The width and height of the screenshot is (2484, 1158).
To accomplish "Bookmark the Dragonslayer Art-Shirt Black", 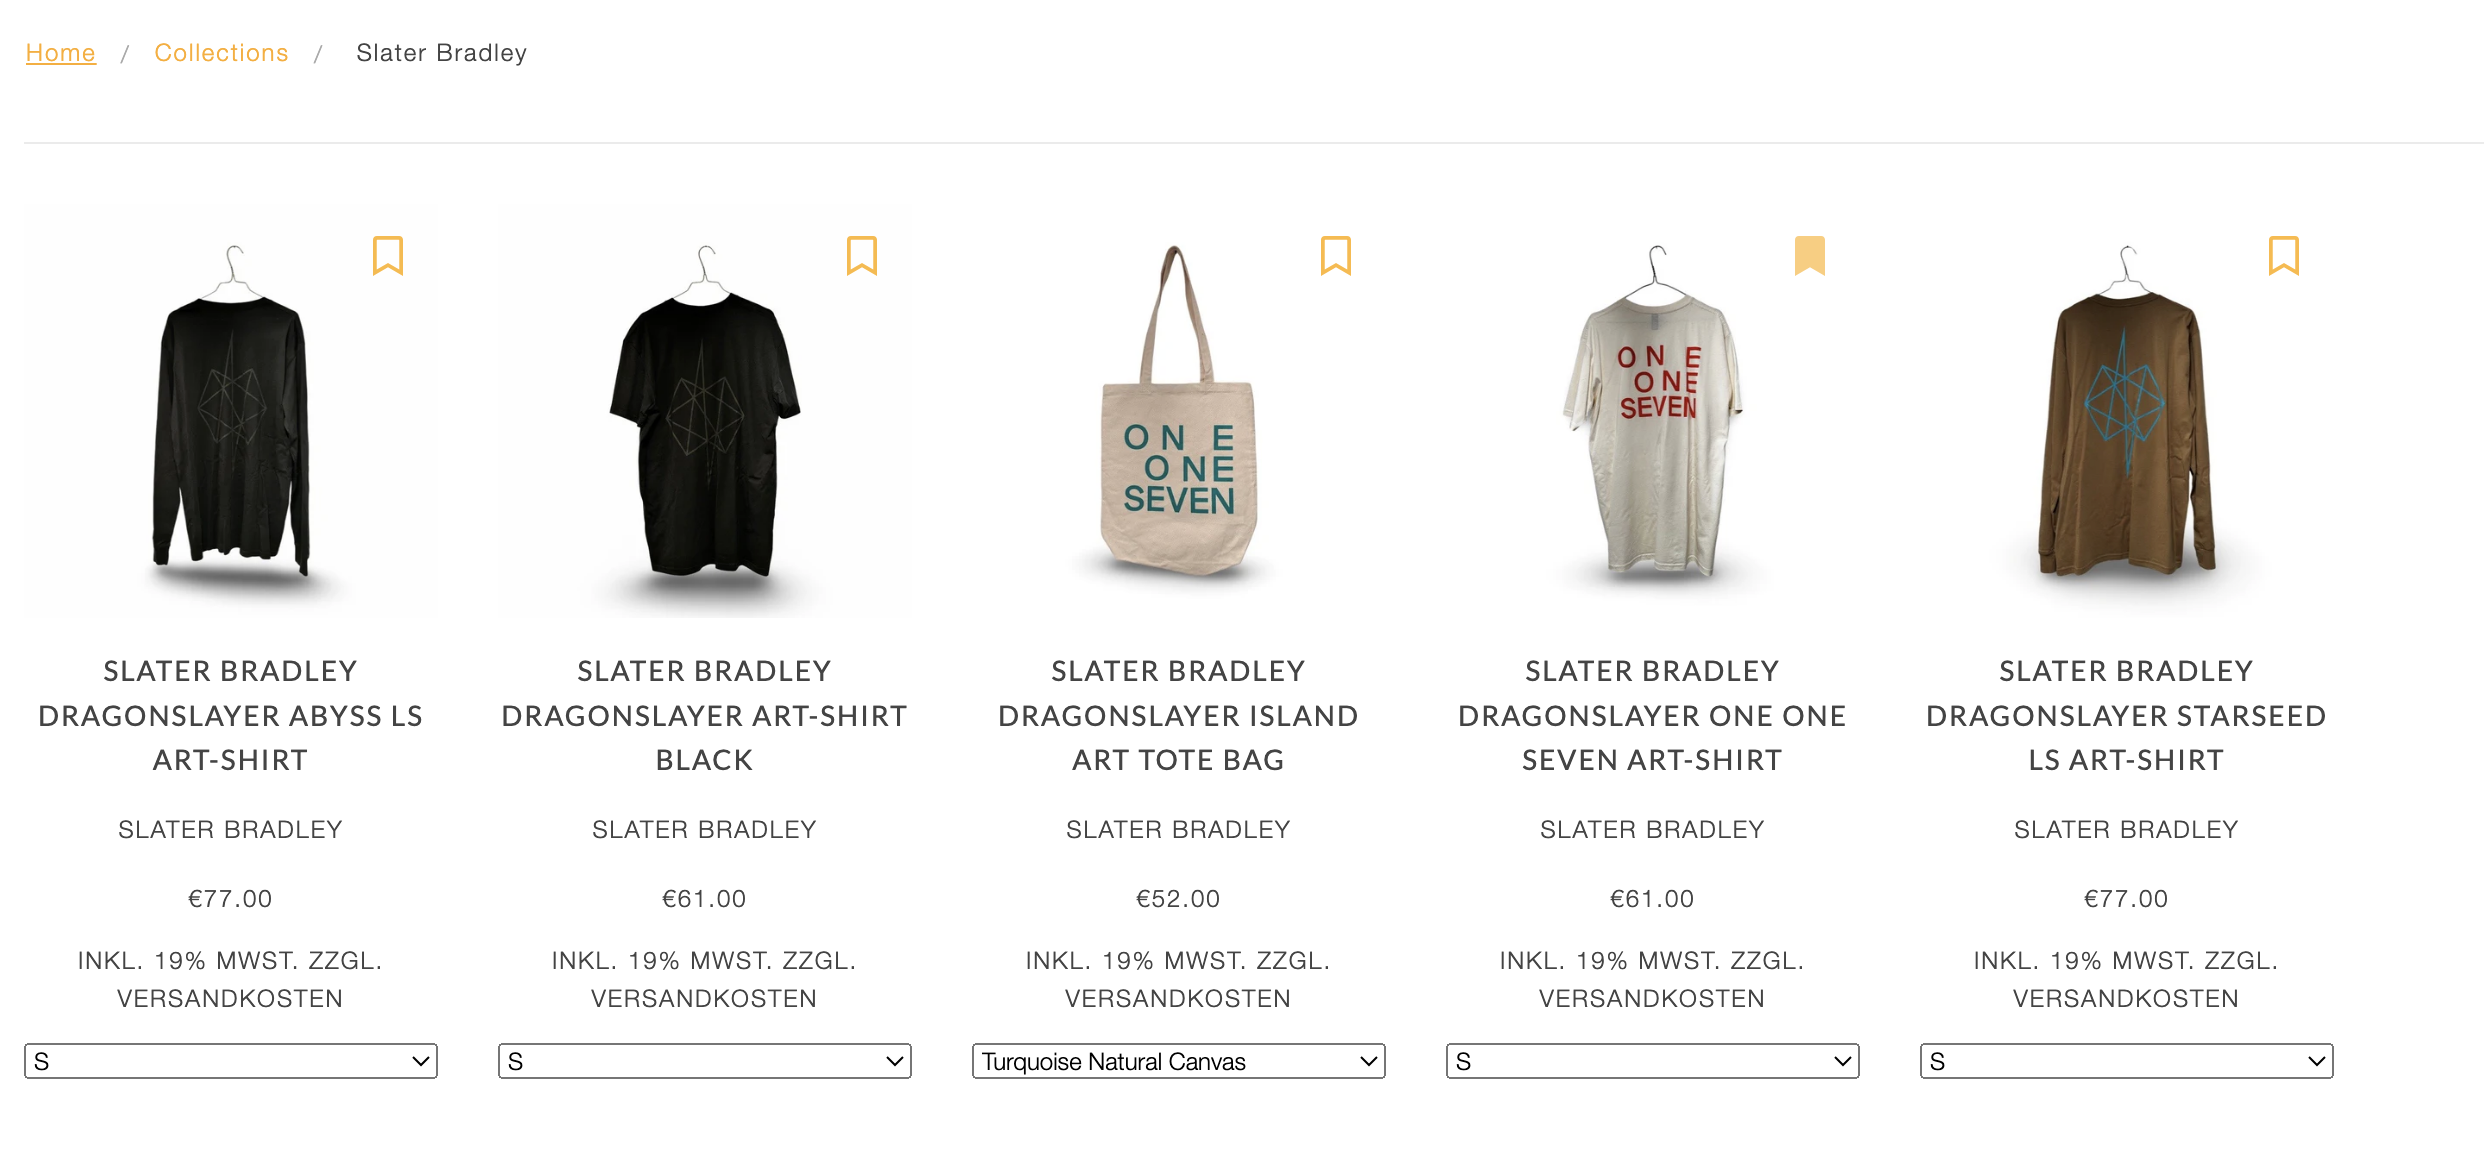I will 862,255.
